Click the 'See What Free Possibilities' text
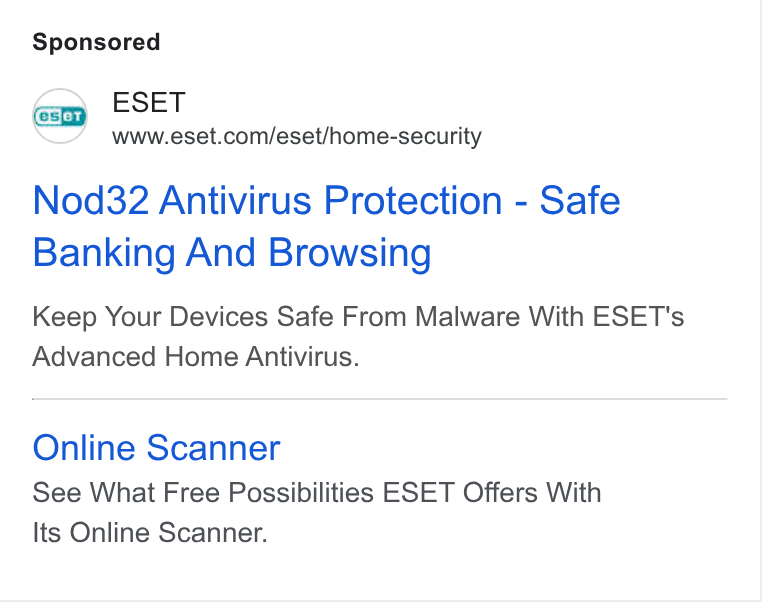 pyautogui.click(x=203, y=493)
